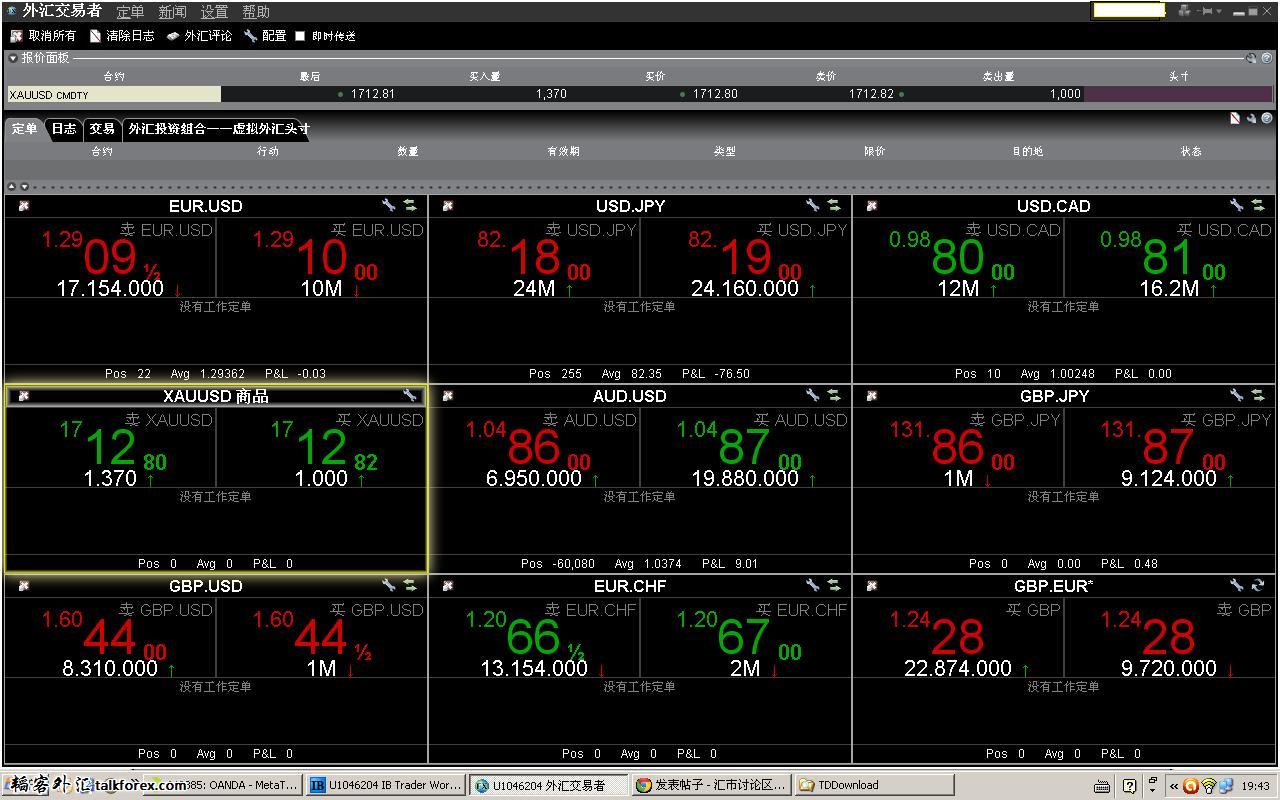This screenshot has height=800, width=1280.
Task: Switch to the 交易 tab
Action: (x=102, y=129)
